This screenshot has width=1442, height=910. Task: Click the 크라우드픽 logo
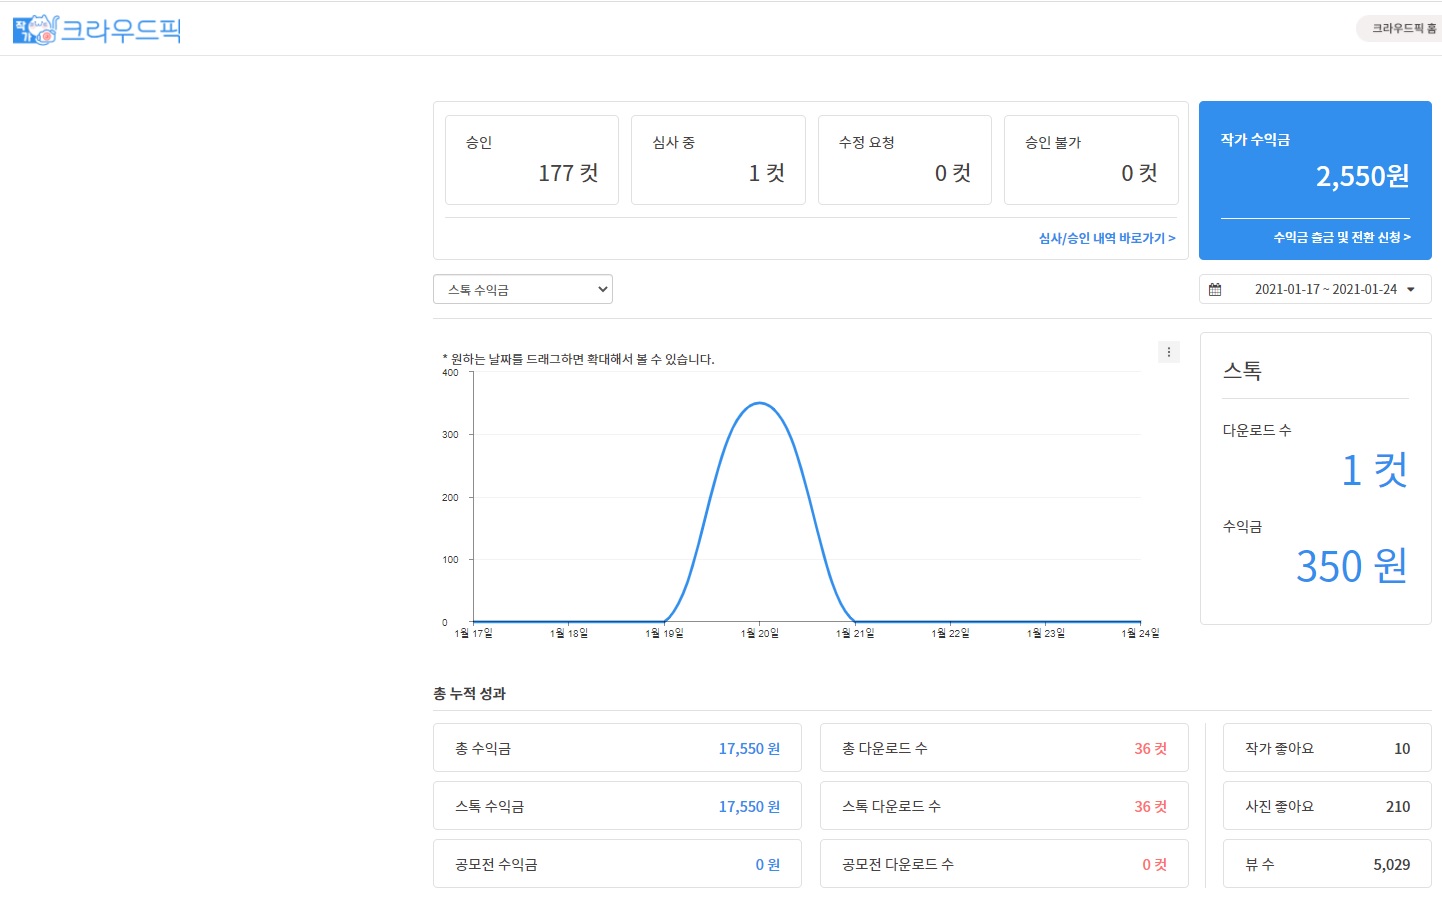pos(97,30)
